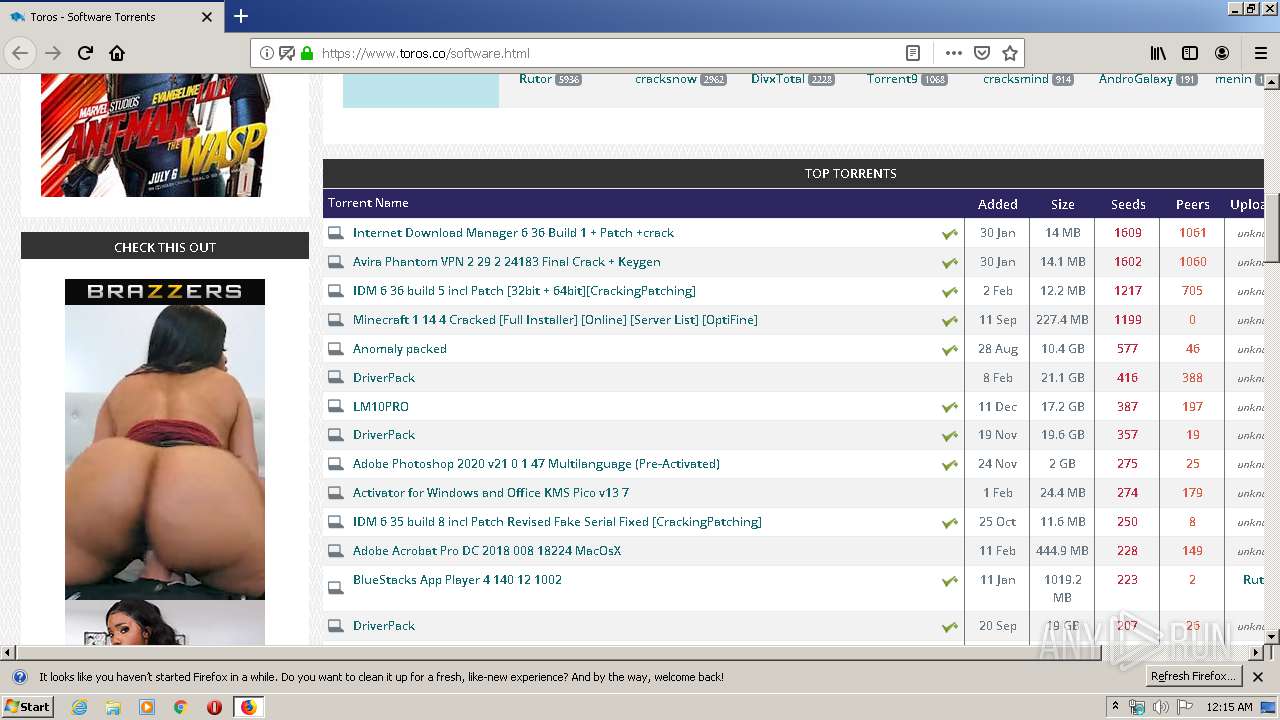Open the second DriverPack torrent dated 19 Nov
The height and width of the screenshot is (720, 1280).
point(384,435)
